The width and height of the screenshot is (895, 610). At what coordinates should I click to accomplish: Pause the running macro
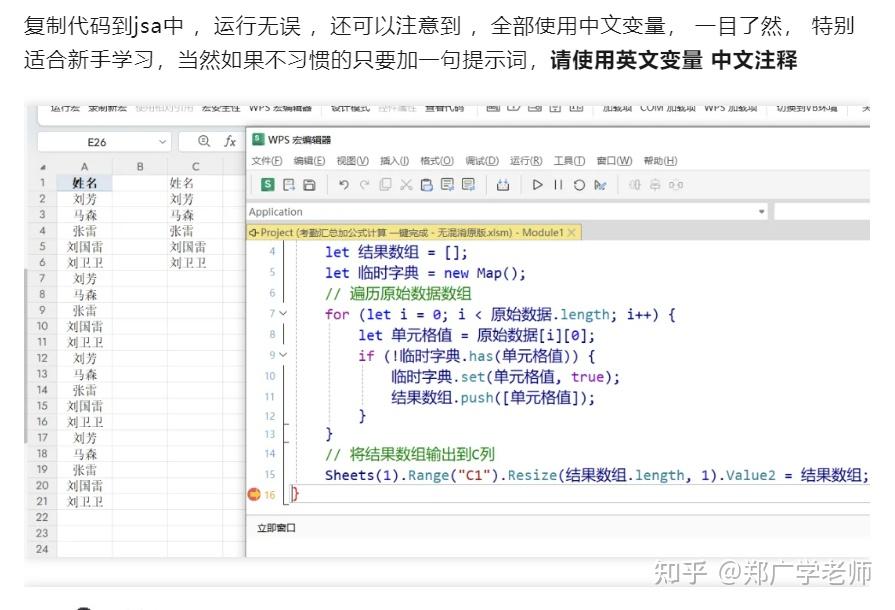(559, 184)
